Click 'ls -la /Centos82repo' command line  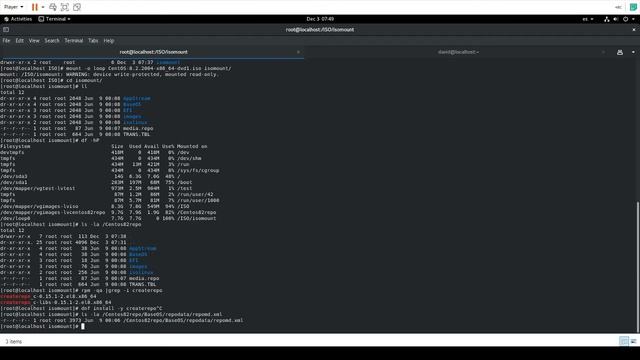pyautogui.click(x=71, y=224)
